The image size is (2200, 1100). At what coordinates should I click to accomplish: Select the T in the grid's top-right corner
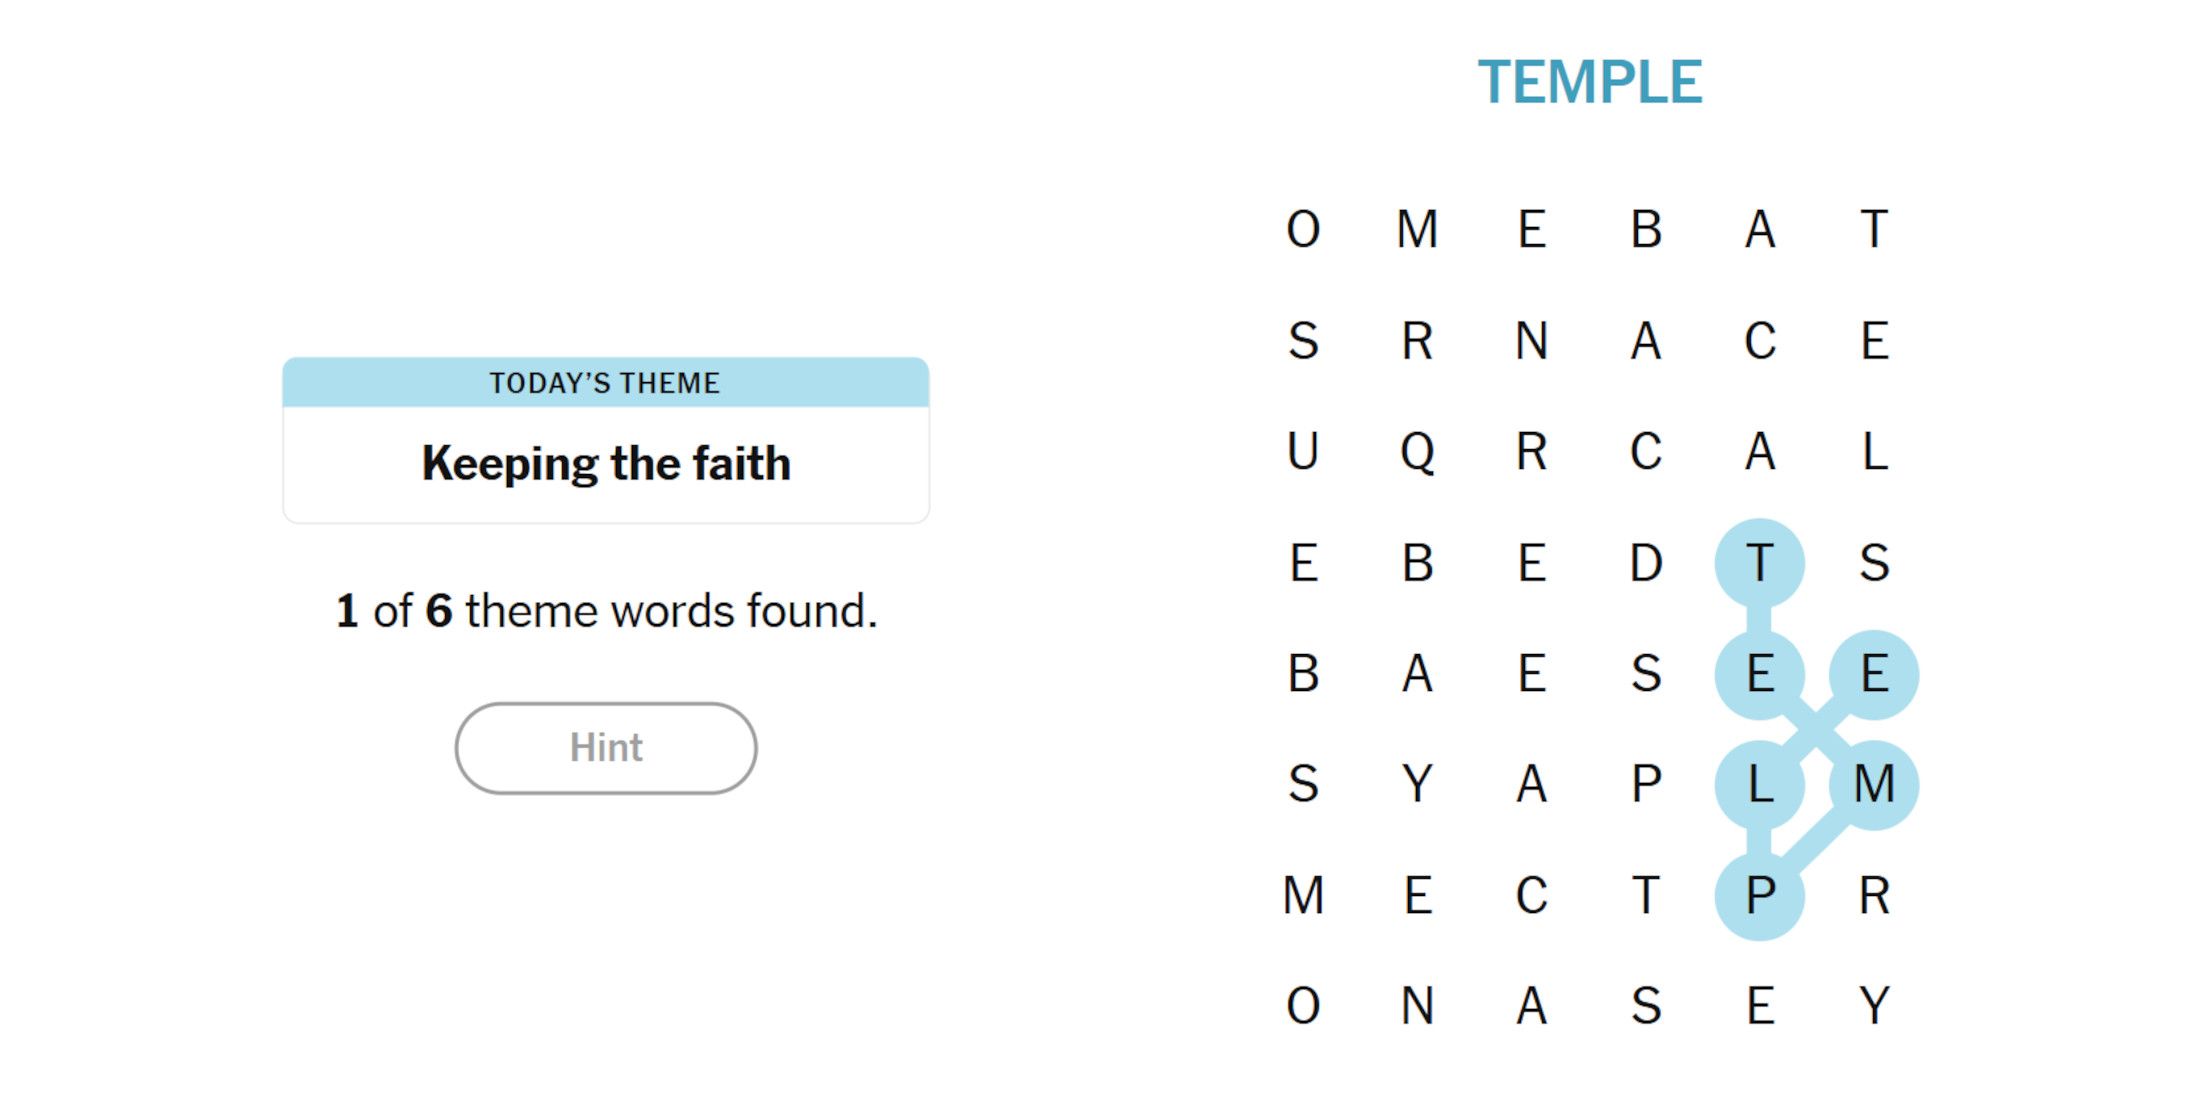coord(1874,230)
